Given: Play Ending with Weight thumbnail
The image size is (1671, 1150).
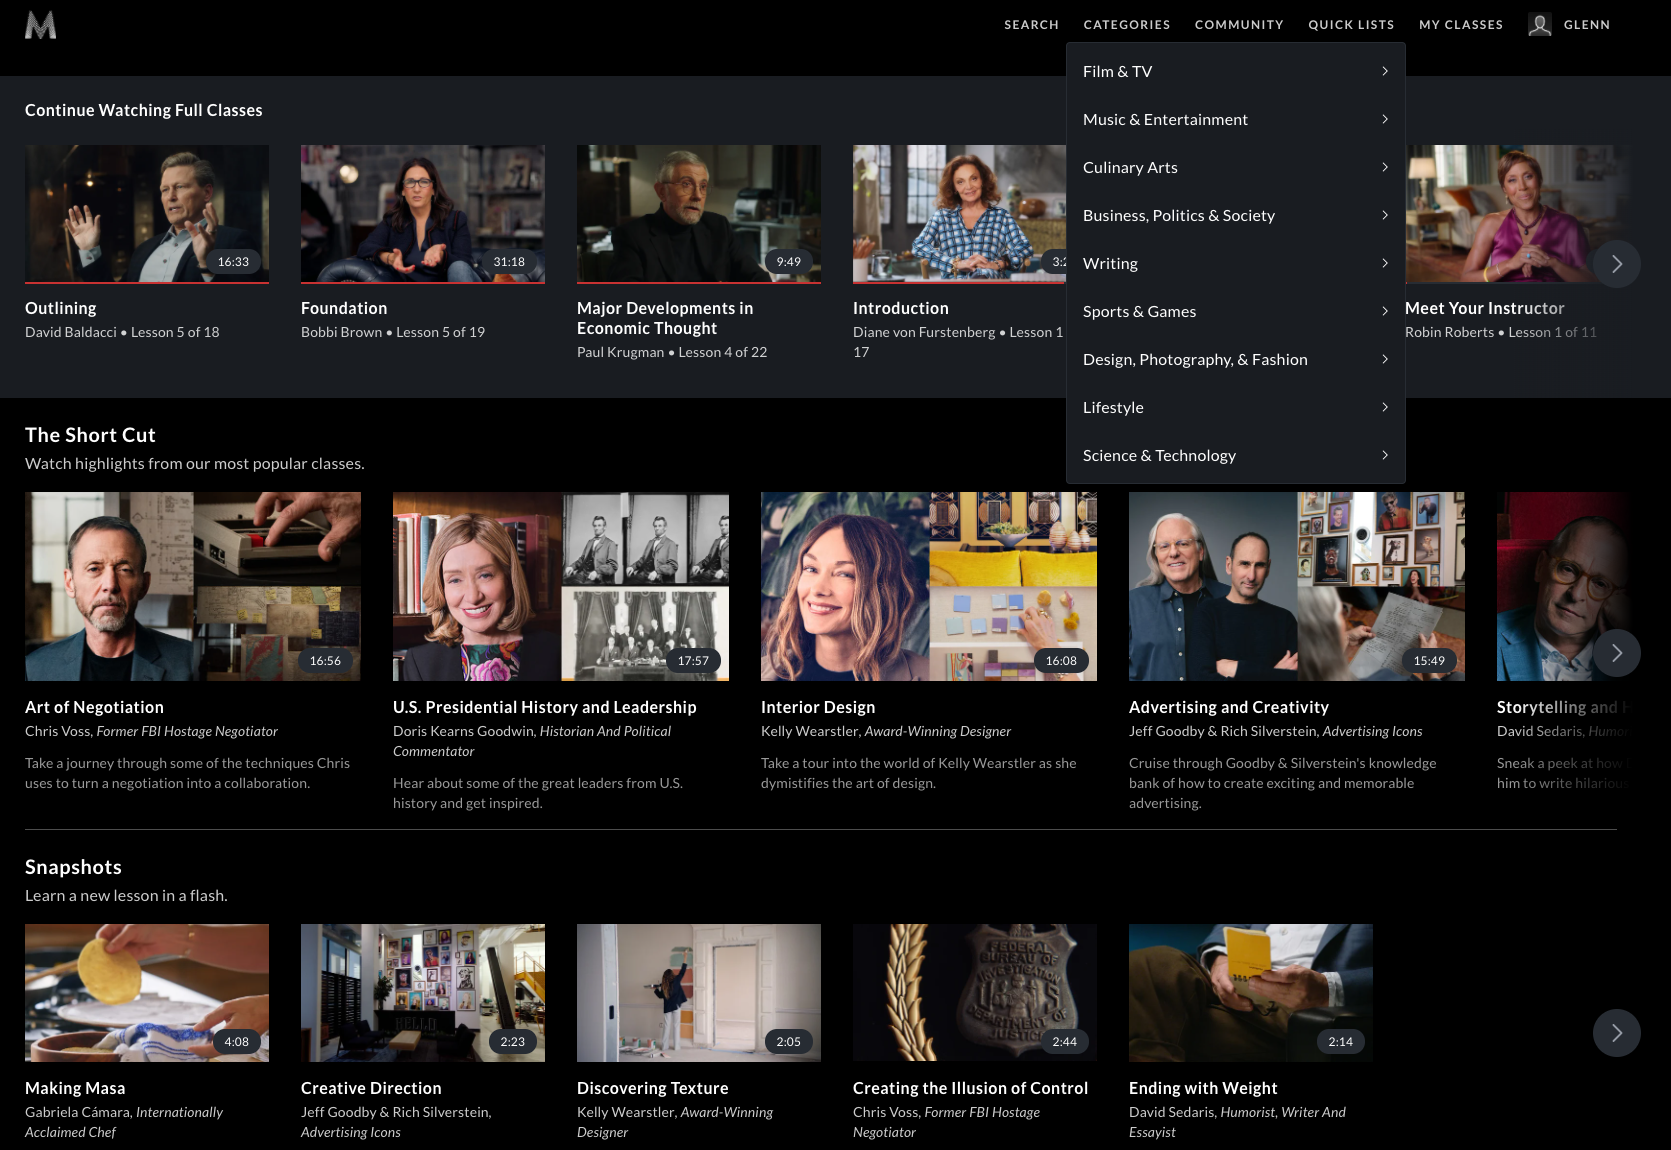Looking at the screenshot, I should pyautogui.click(x=1251, y=993).
